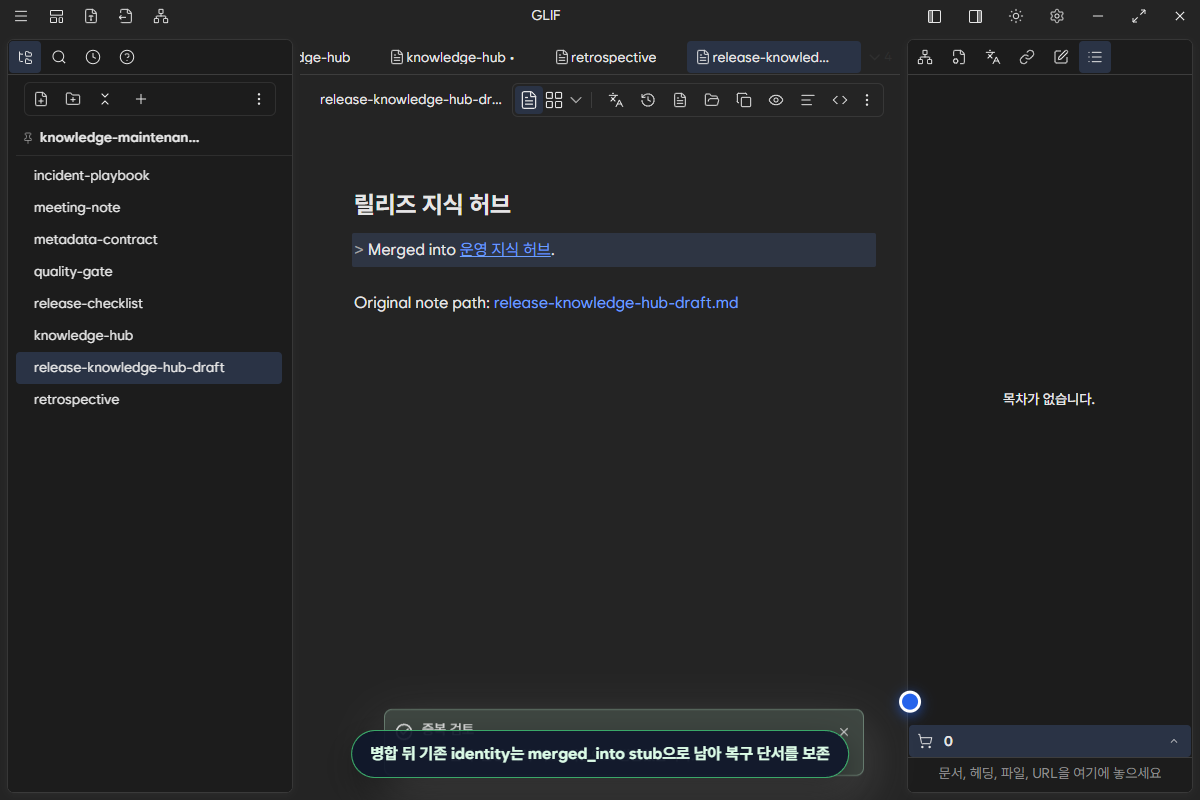Open version history in editor toolbar
This screenshot has width=1200, height=800.
[x=648, y=100]
